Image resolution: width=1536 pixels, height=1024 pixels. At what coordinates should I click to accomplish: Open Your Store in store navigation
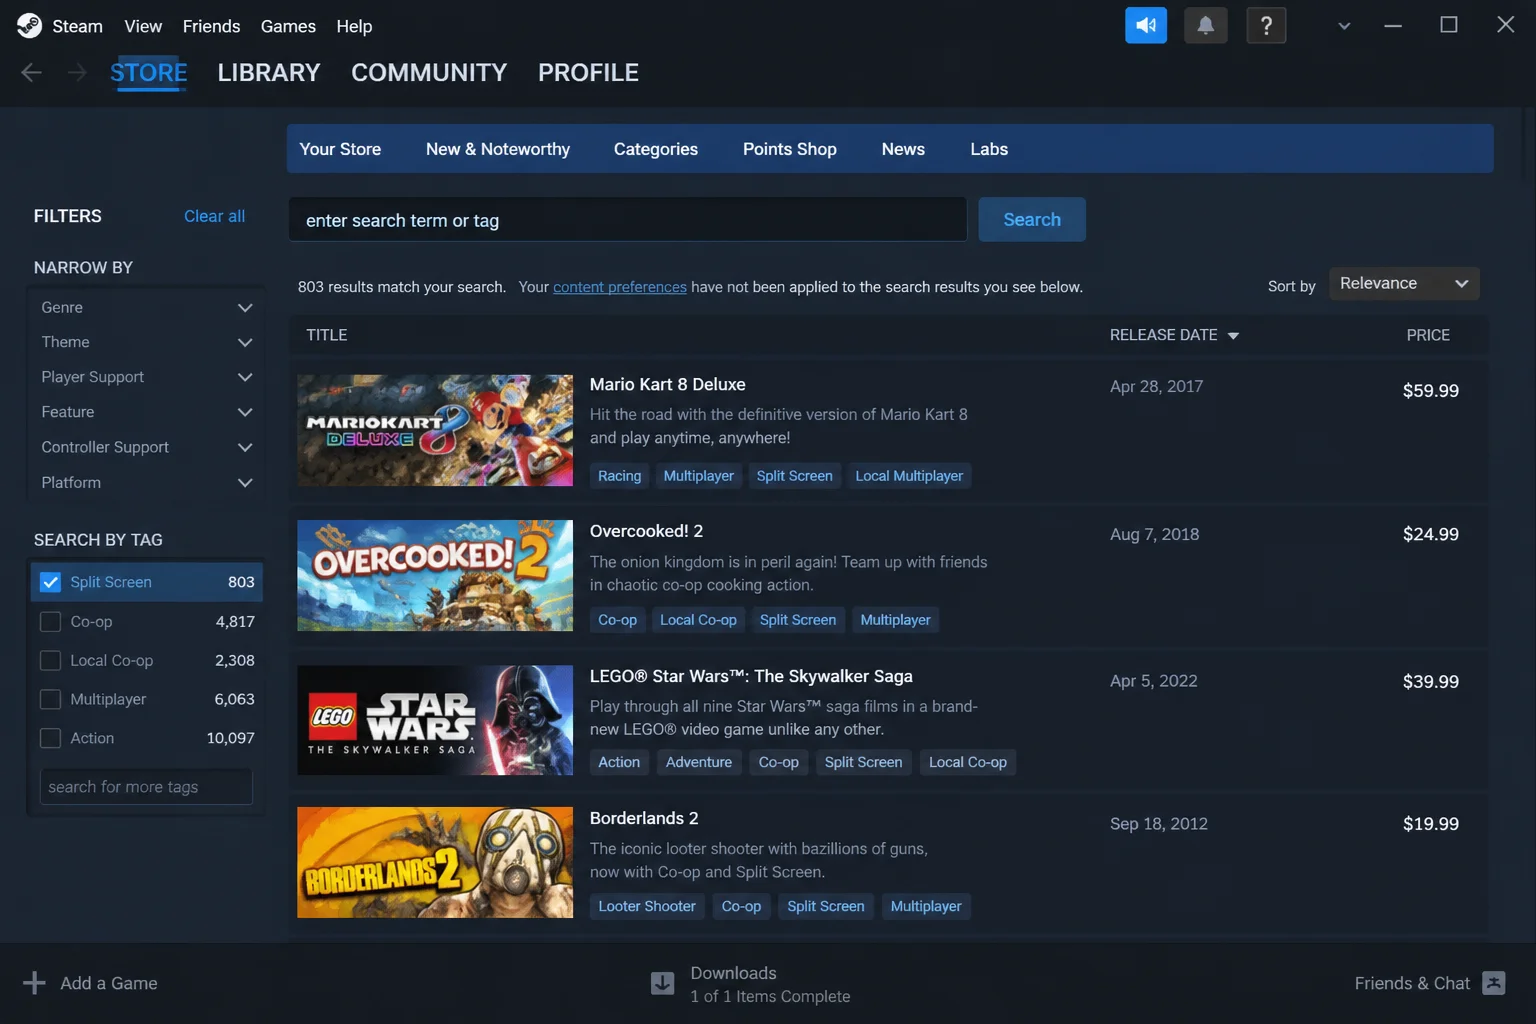340,149
